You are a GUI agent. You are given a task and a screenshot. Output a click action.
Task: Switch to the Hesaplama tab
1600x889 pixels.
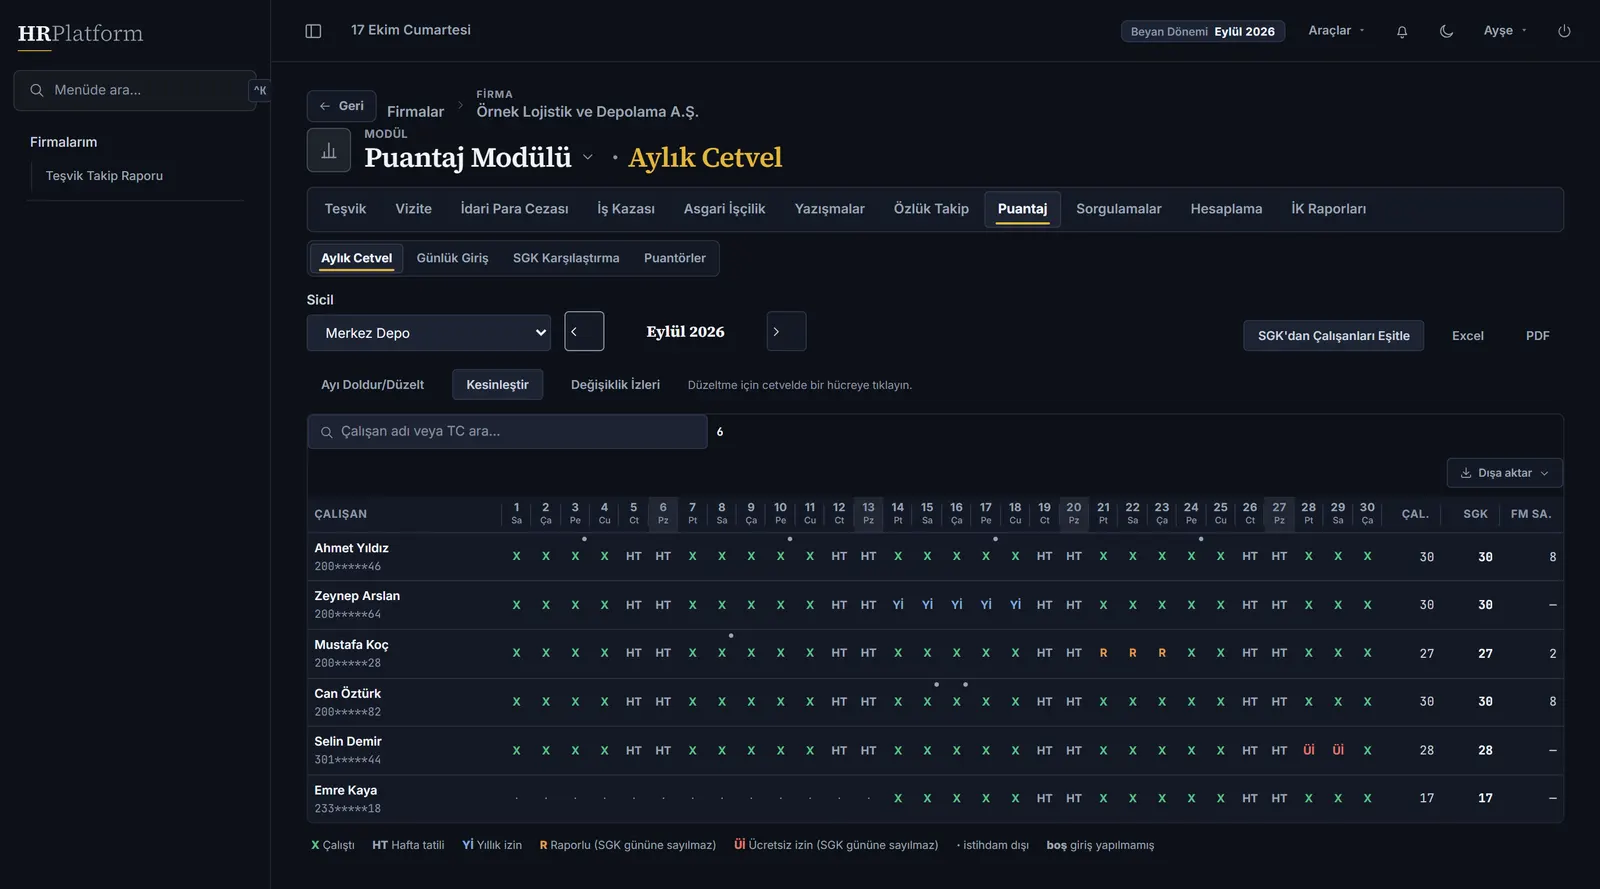[x=1226, y=209]
